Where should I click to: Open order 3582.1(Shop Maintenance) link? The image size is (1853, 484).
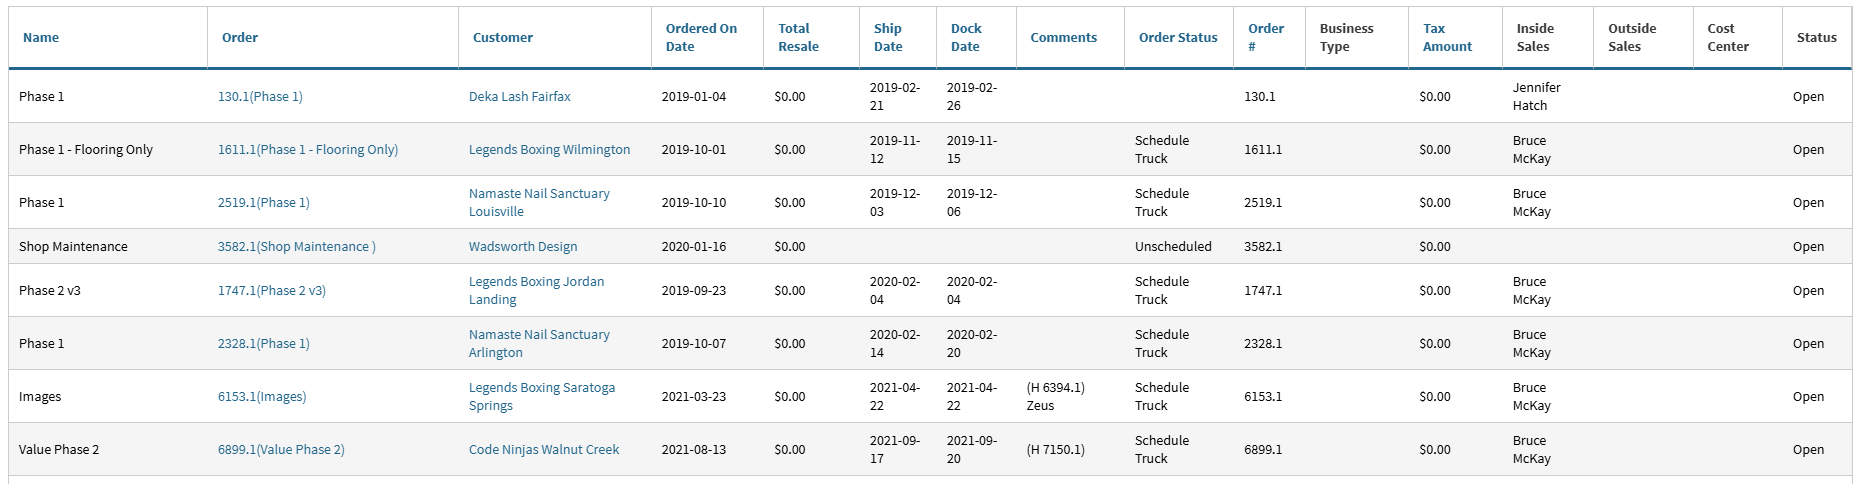point(297,247)
